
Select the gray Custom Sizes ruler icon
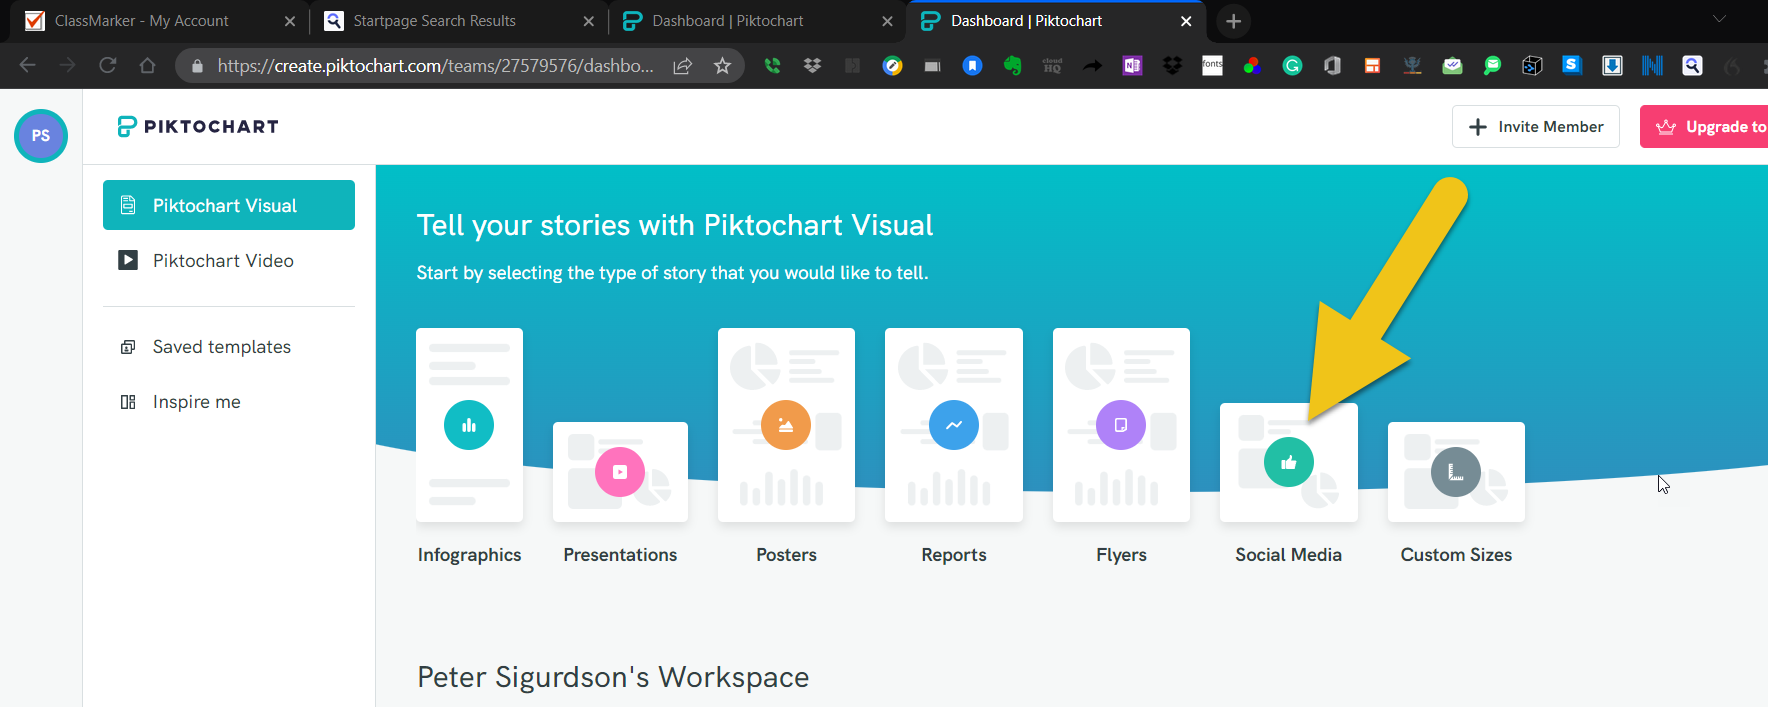tap(1456, 472)
